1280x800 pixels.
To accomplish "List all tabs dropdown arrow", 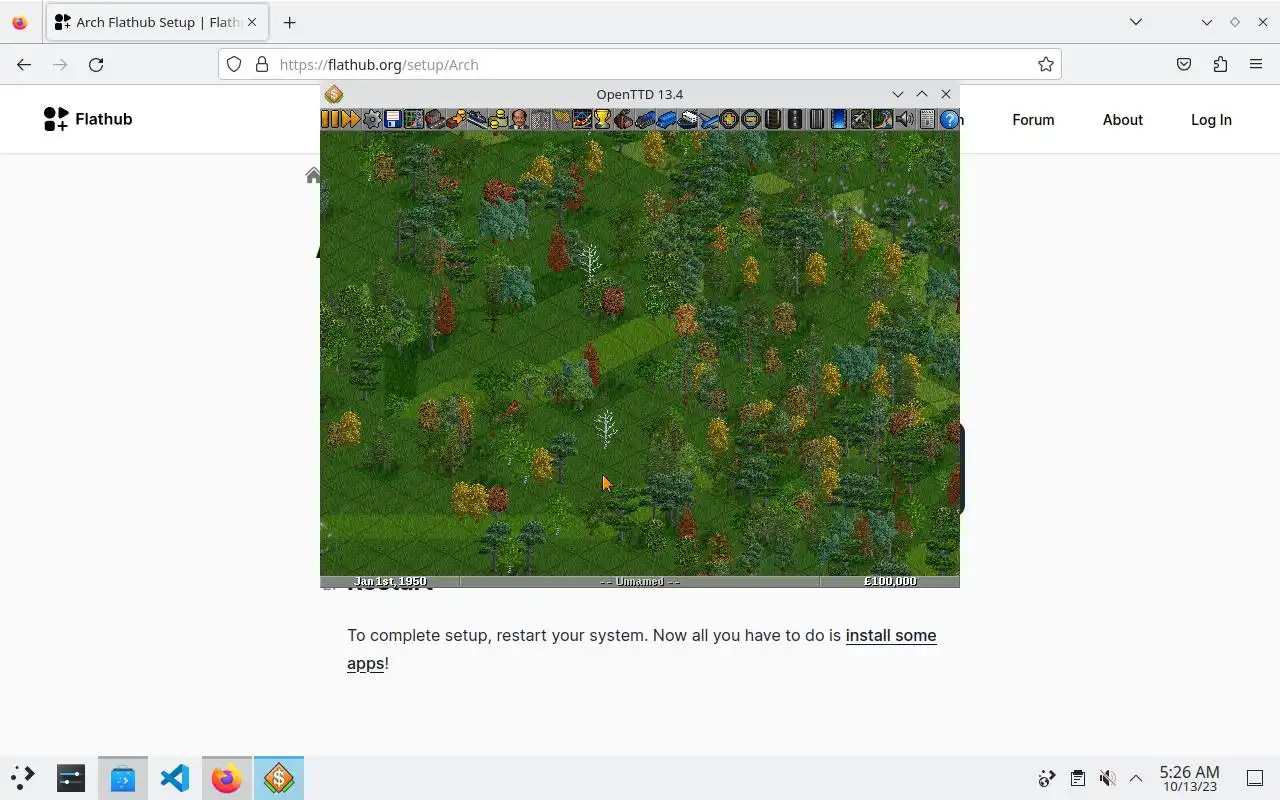I will pyautogui.click(x=1136, y=22).
